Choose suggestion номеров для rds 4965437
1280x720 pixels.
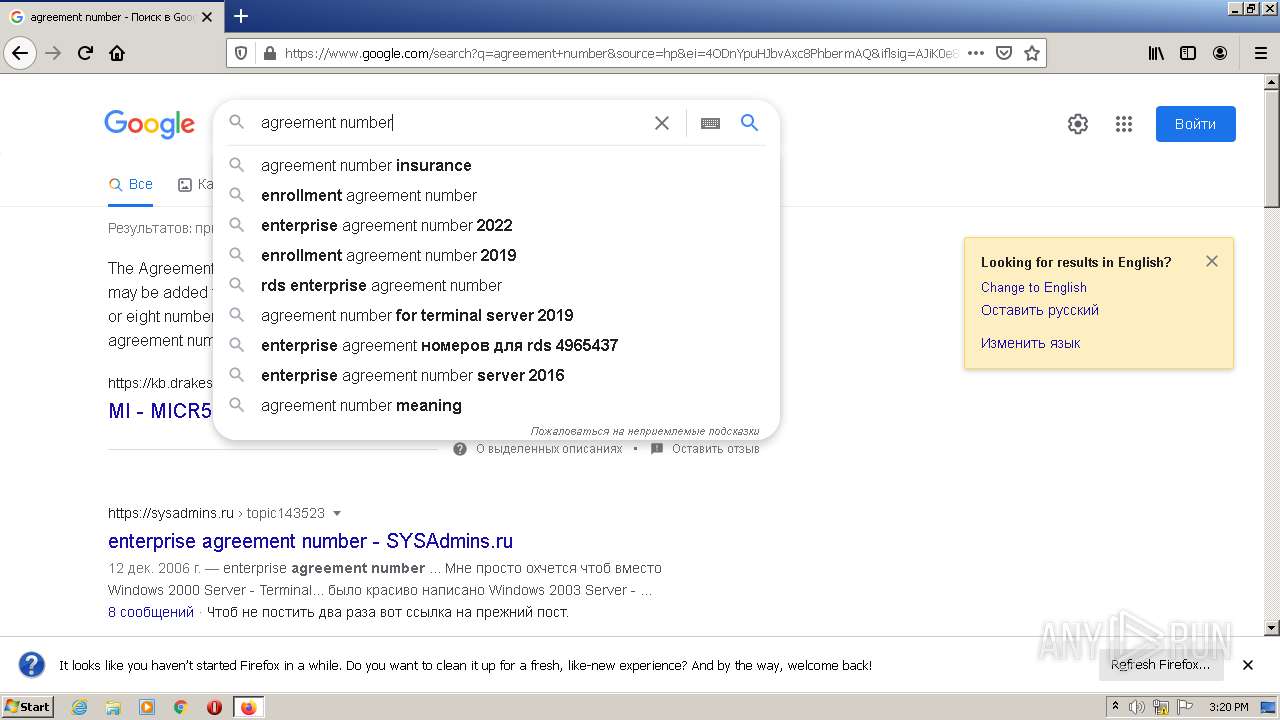[x=496, y=345]
